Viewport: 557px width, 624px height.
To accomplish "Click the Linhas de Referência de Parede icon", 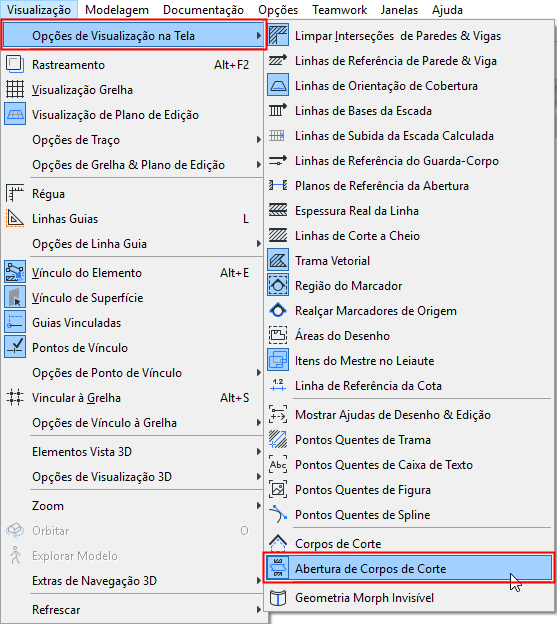I will point(278,60).
